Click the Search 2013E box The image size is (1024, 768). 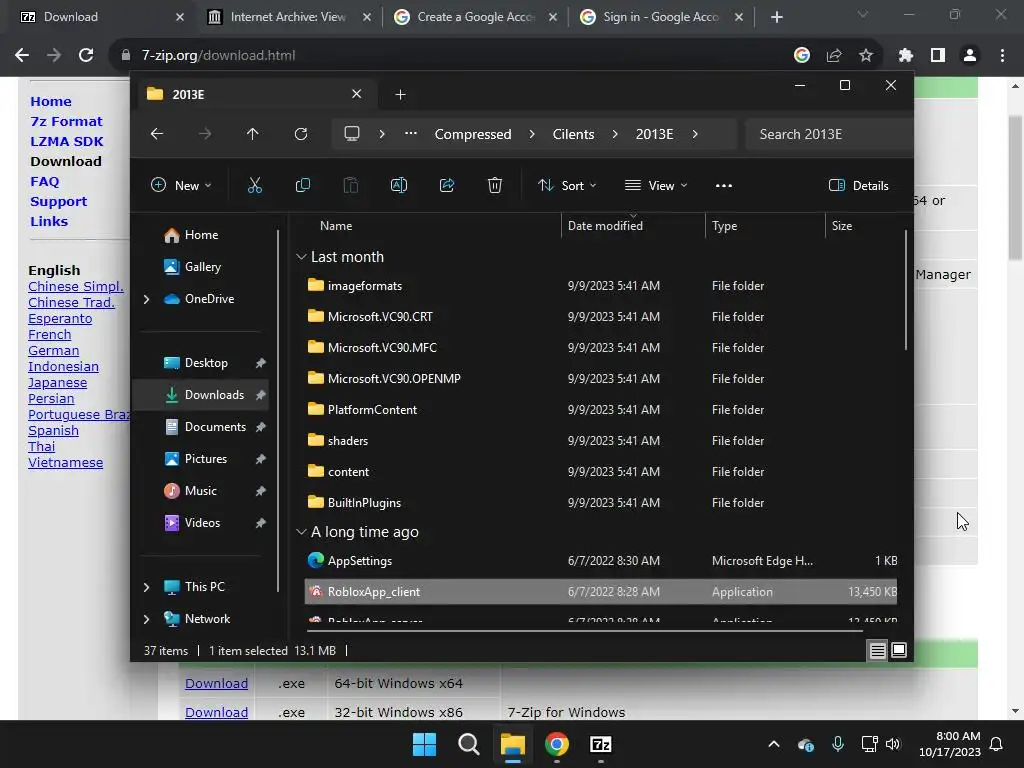828,134
